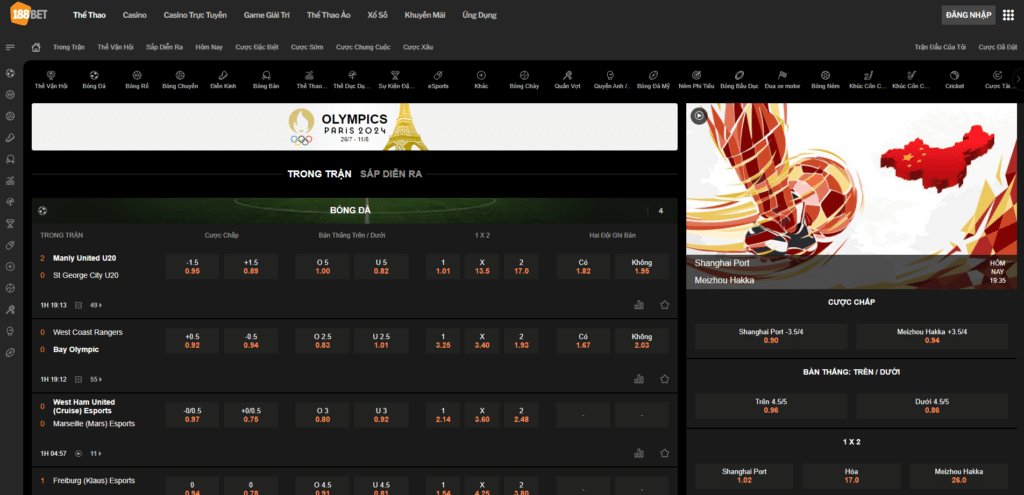Select the Bóng Đá Mỹ icon
The image size is (1024, 495).
point(654,80)
